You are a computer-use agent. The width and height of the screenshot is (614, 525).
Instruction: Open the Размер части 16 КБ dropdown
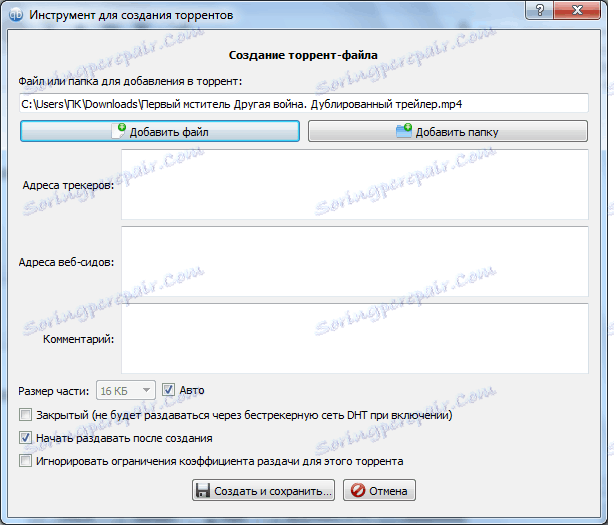point(126,390)
